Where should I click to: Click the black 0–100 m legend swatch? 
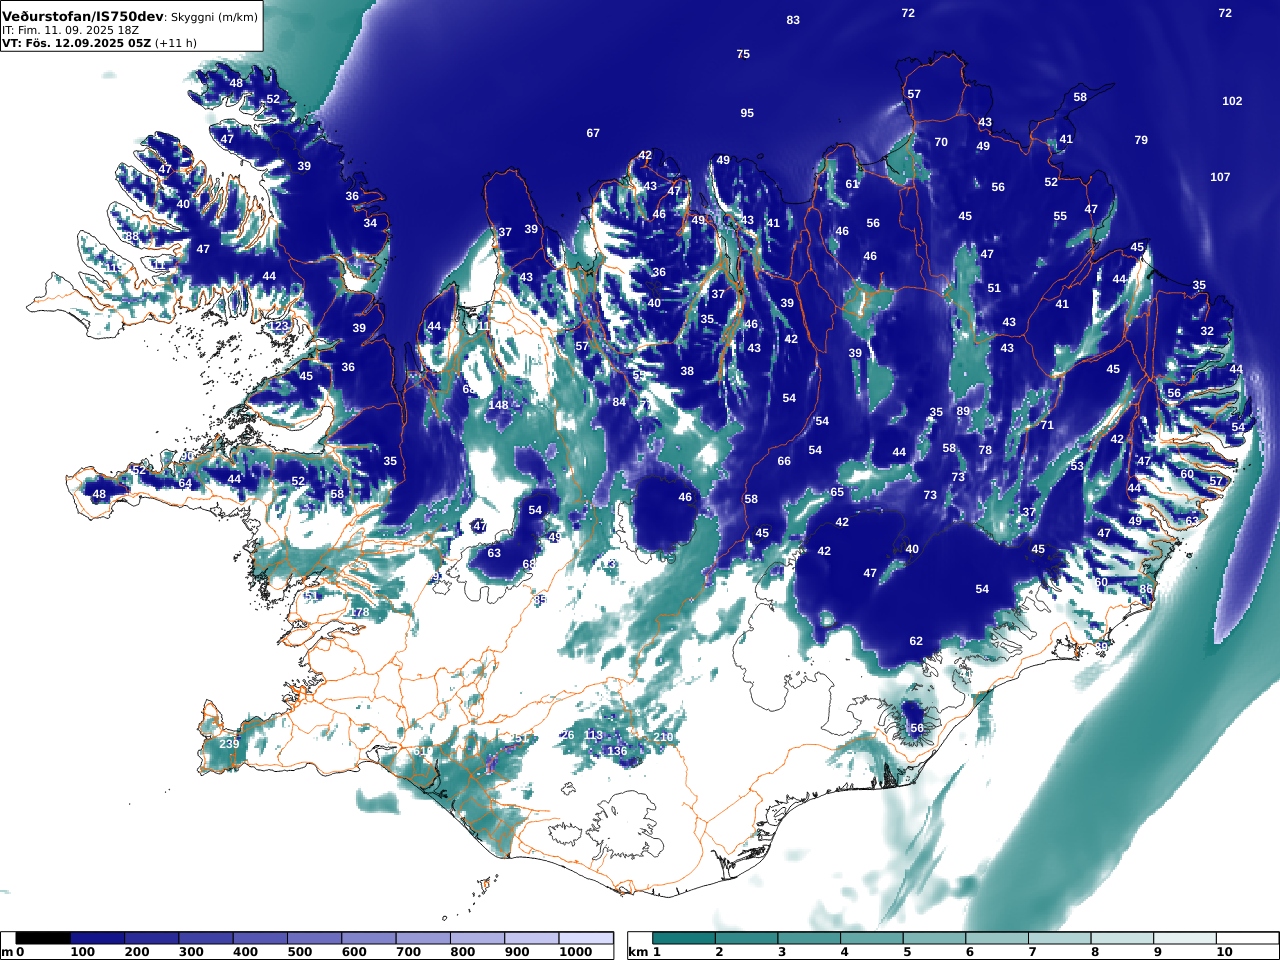(43, 938)
